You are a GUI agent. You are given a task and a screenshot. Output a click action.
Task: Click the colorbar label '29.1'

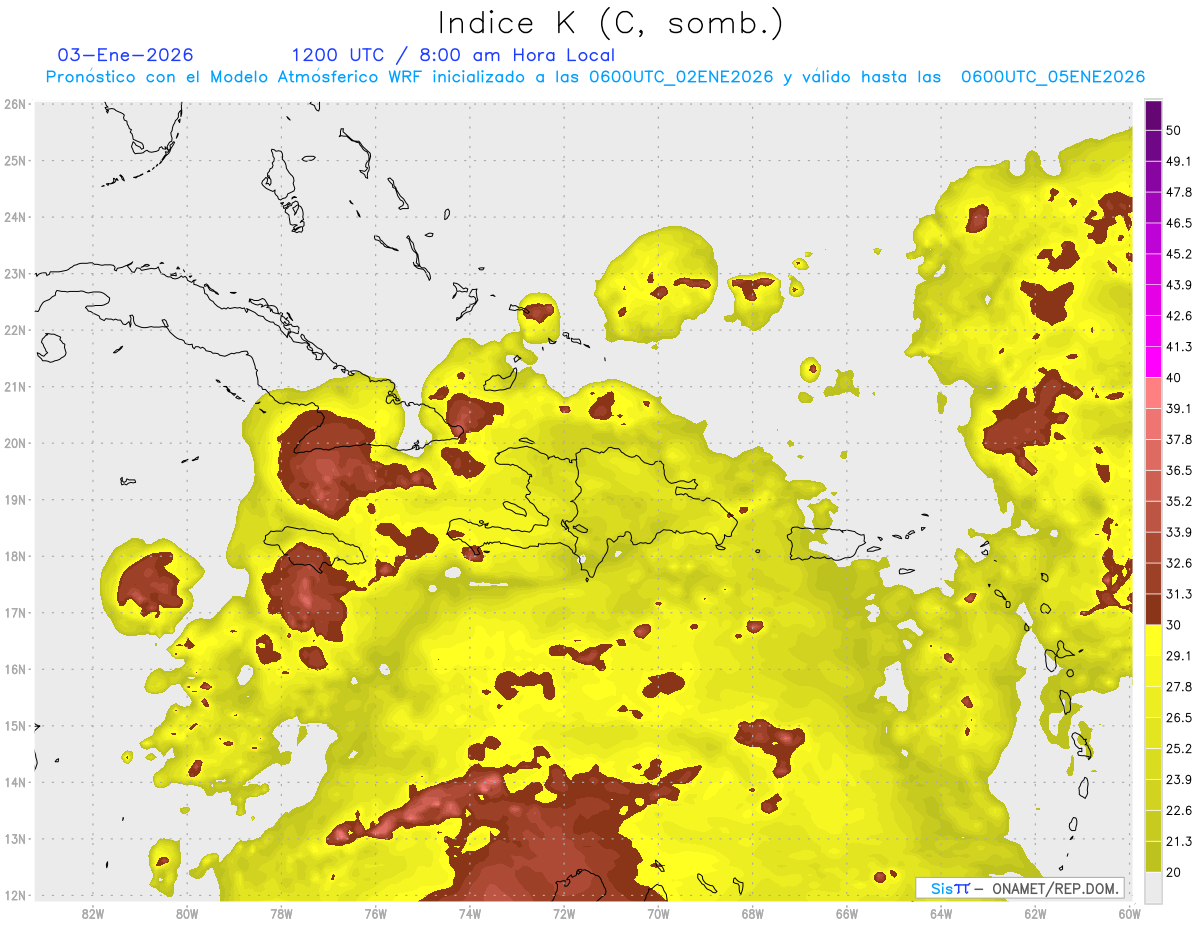tap(1178, 656)
